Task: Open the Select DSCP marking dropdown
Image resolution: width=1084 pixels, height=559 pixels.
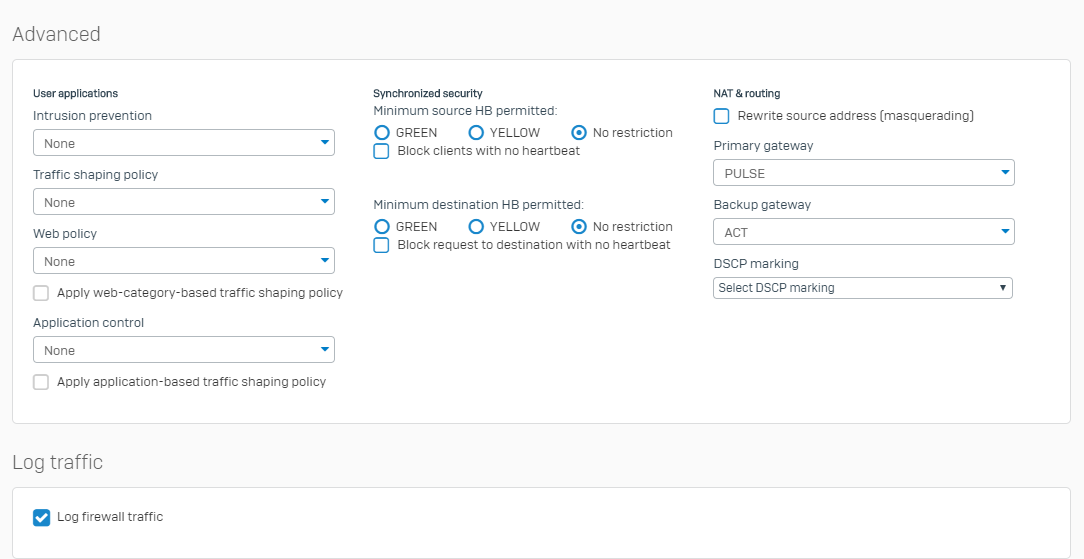Action: (862, 288)
